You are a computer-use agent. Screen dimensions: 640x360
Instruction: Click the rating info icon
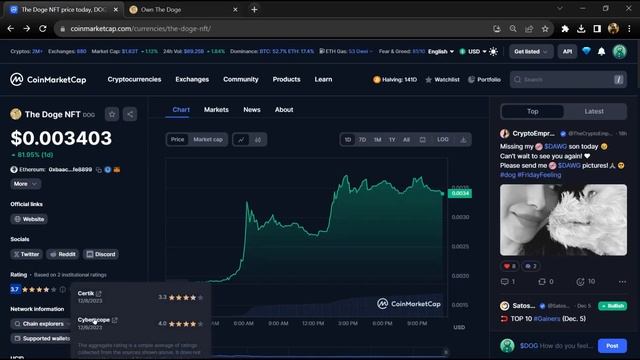click(62, 289)
